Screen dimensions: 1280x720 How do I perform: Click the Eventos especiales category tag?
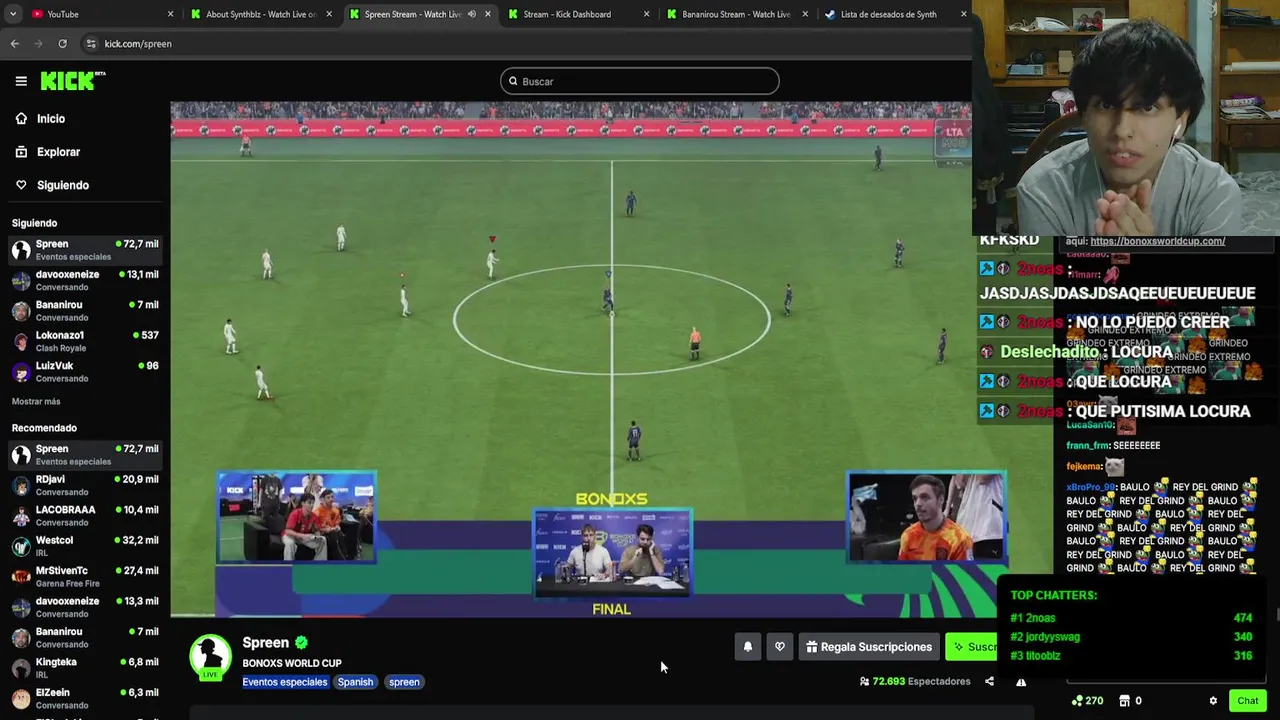click(x=285, y=682)
